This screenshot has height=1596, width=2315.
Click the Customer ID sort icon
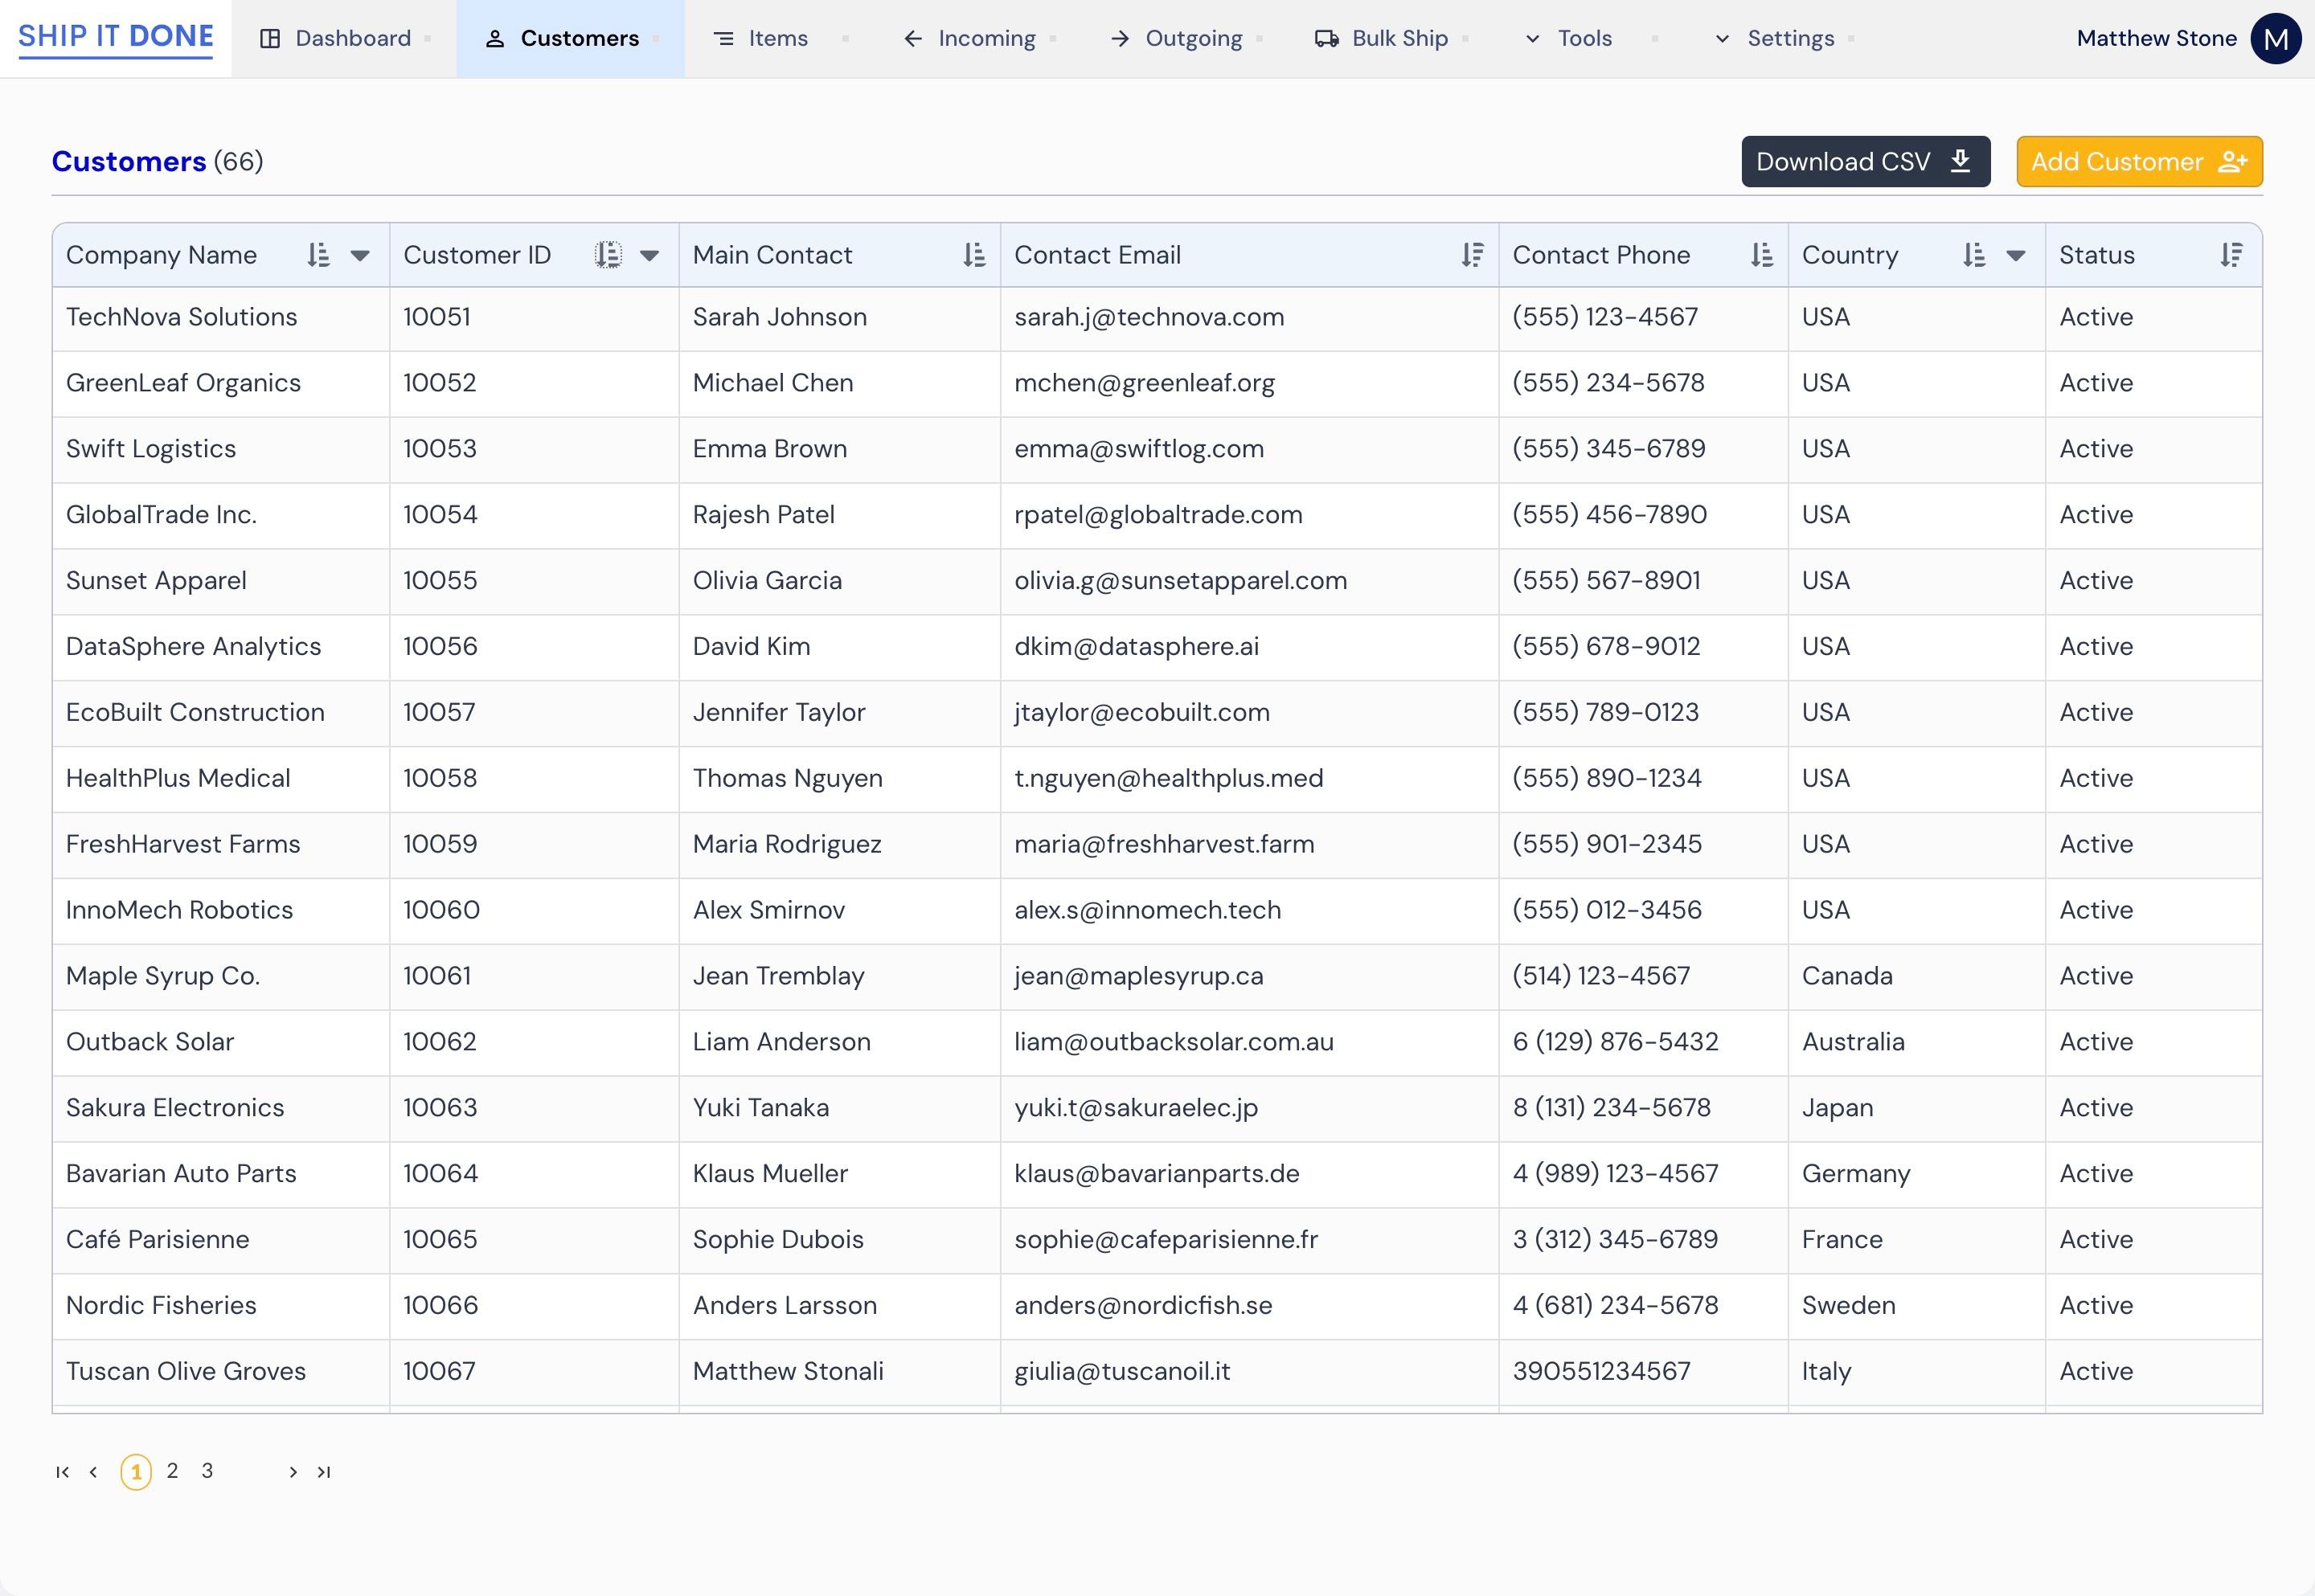point(608,255)
